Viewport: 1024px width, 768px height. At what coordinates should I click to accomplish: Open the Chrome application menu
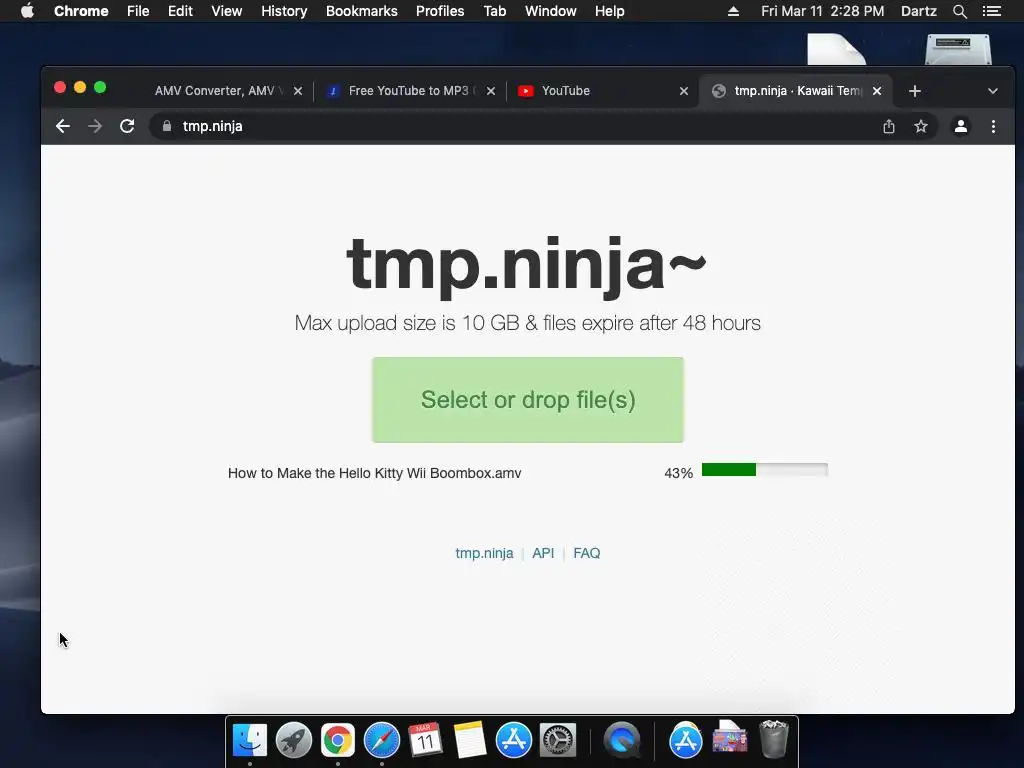[x=81, y=11]
